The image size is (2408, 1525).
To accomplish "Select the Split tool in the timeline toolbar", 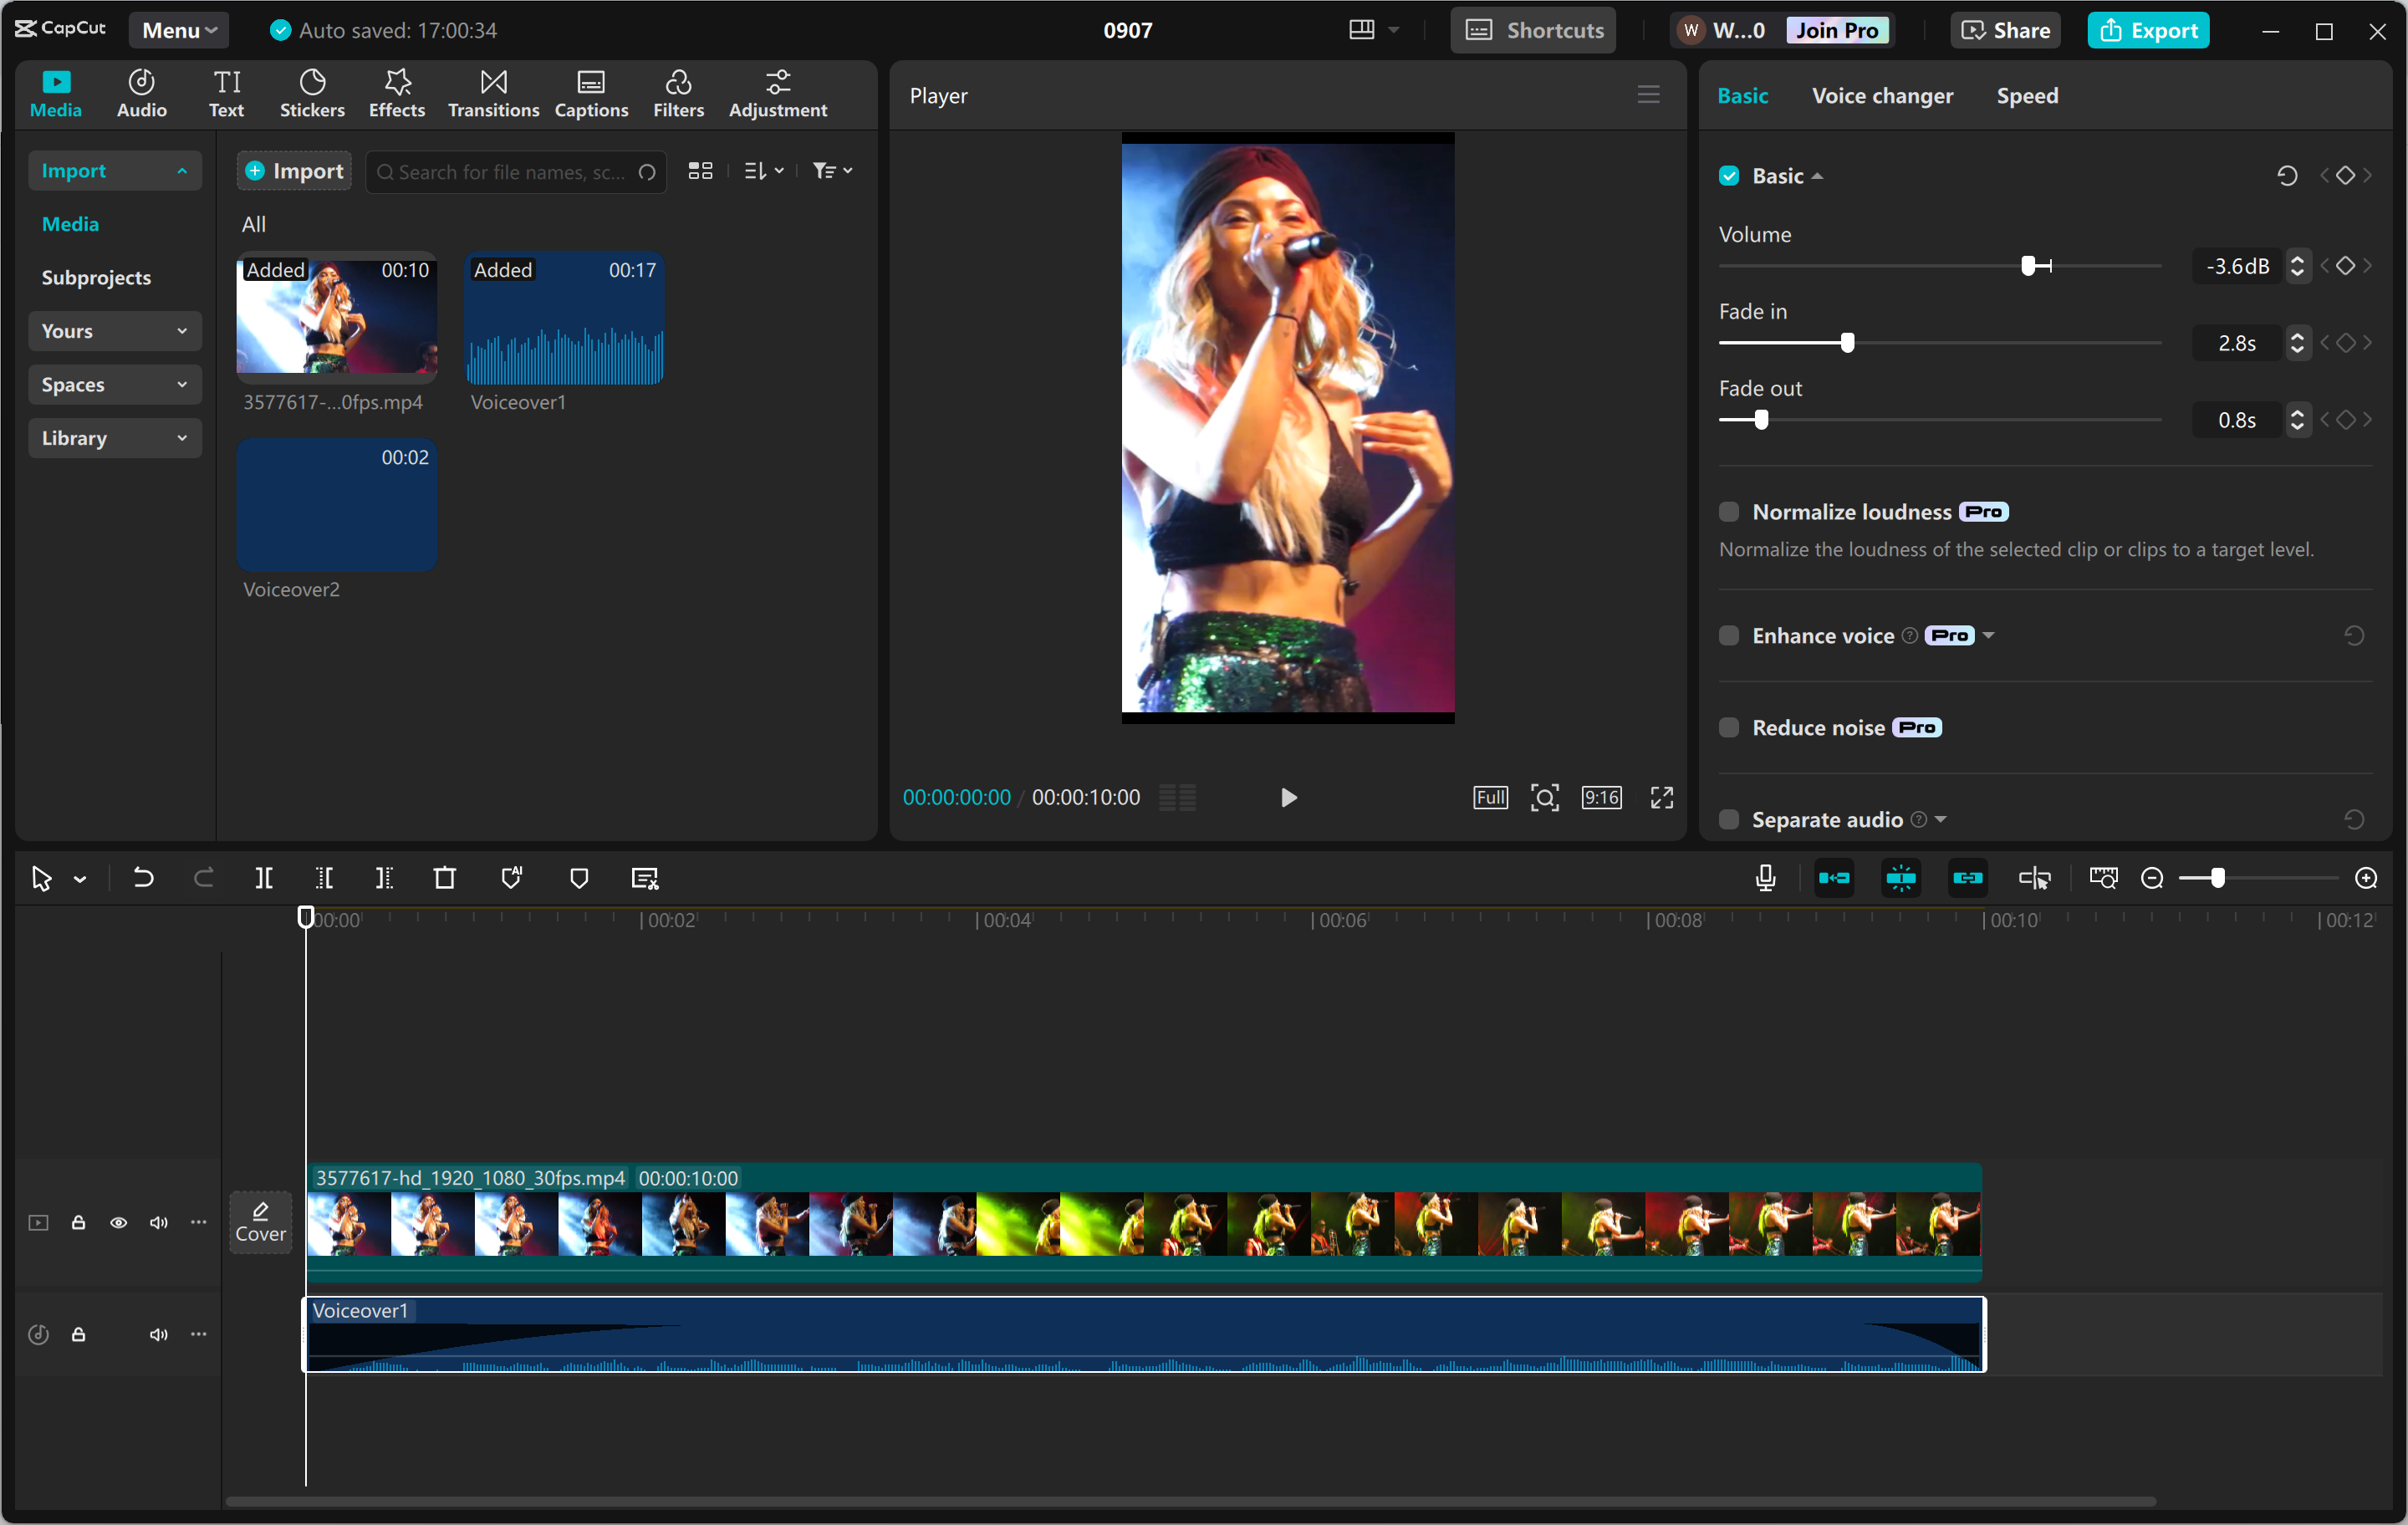I will 263,878.
